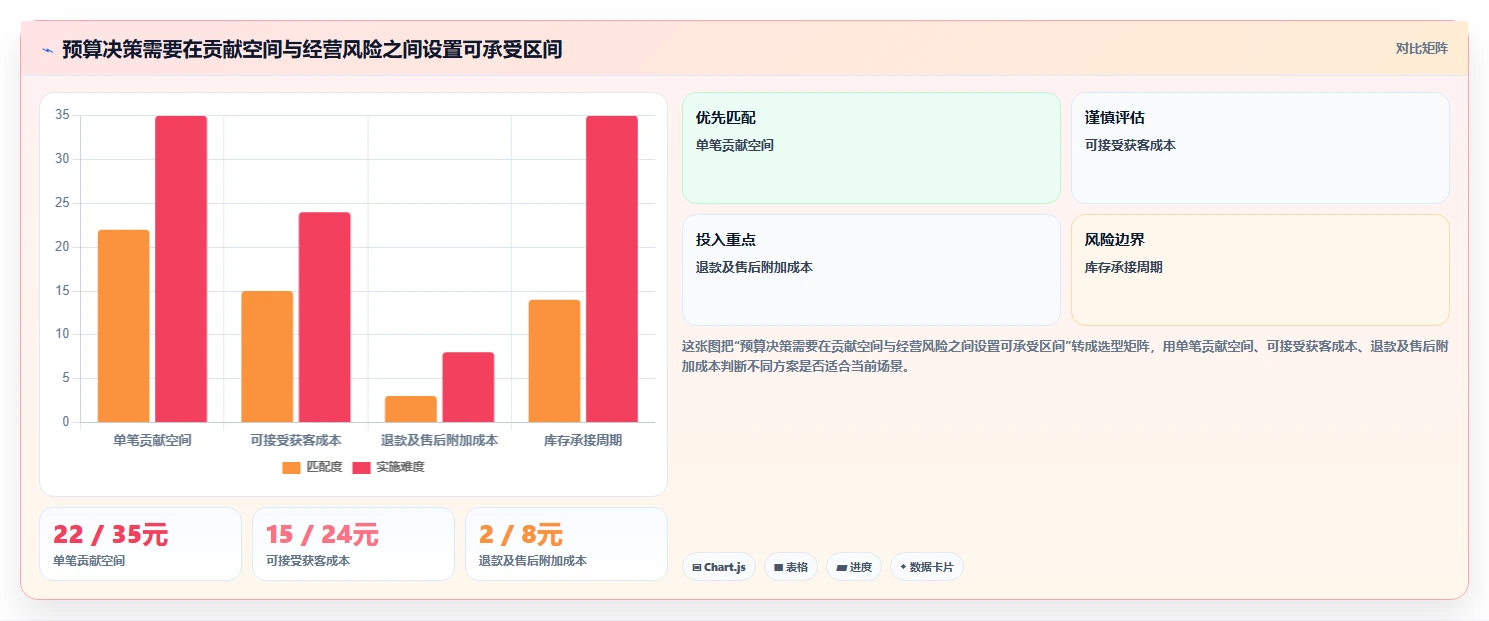Select the orange 可接受获客成本 bar
This screenshot has height=621, width=1489.
point(267,356)
